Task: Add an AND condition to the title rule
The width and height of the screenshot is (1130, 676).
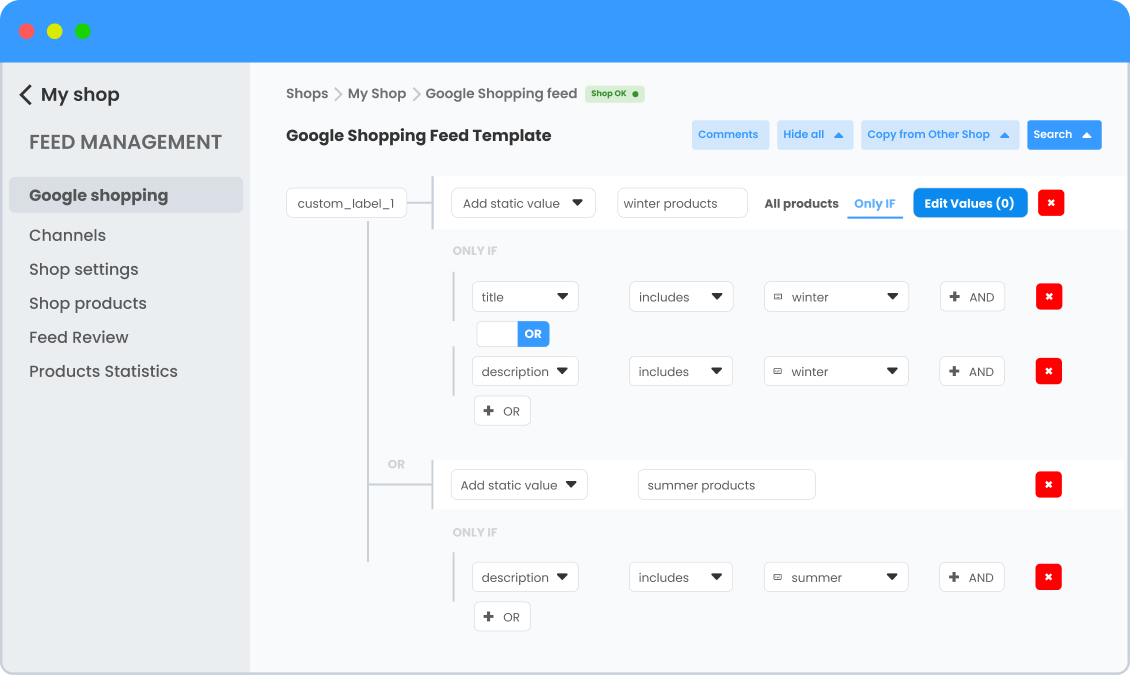Action: coord(971,296)
